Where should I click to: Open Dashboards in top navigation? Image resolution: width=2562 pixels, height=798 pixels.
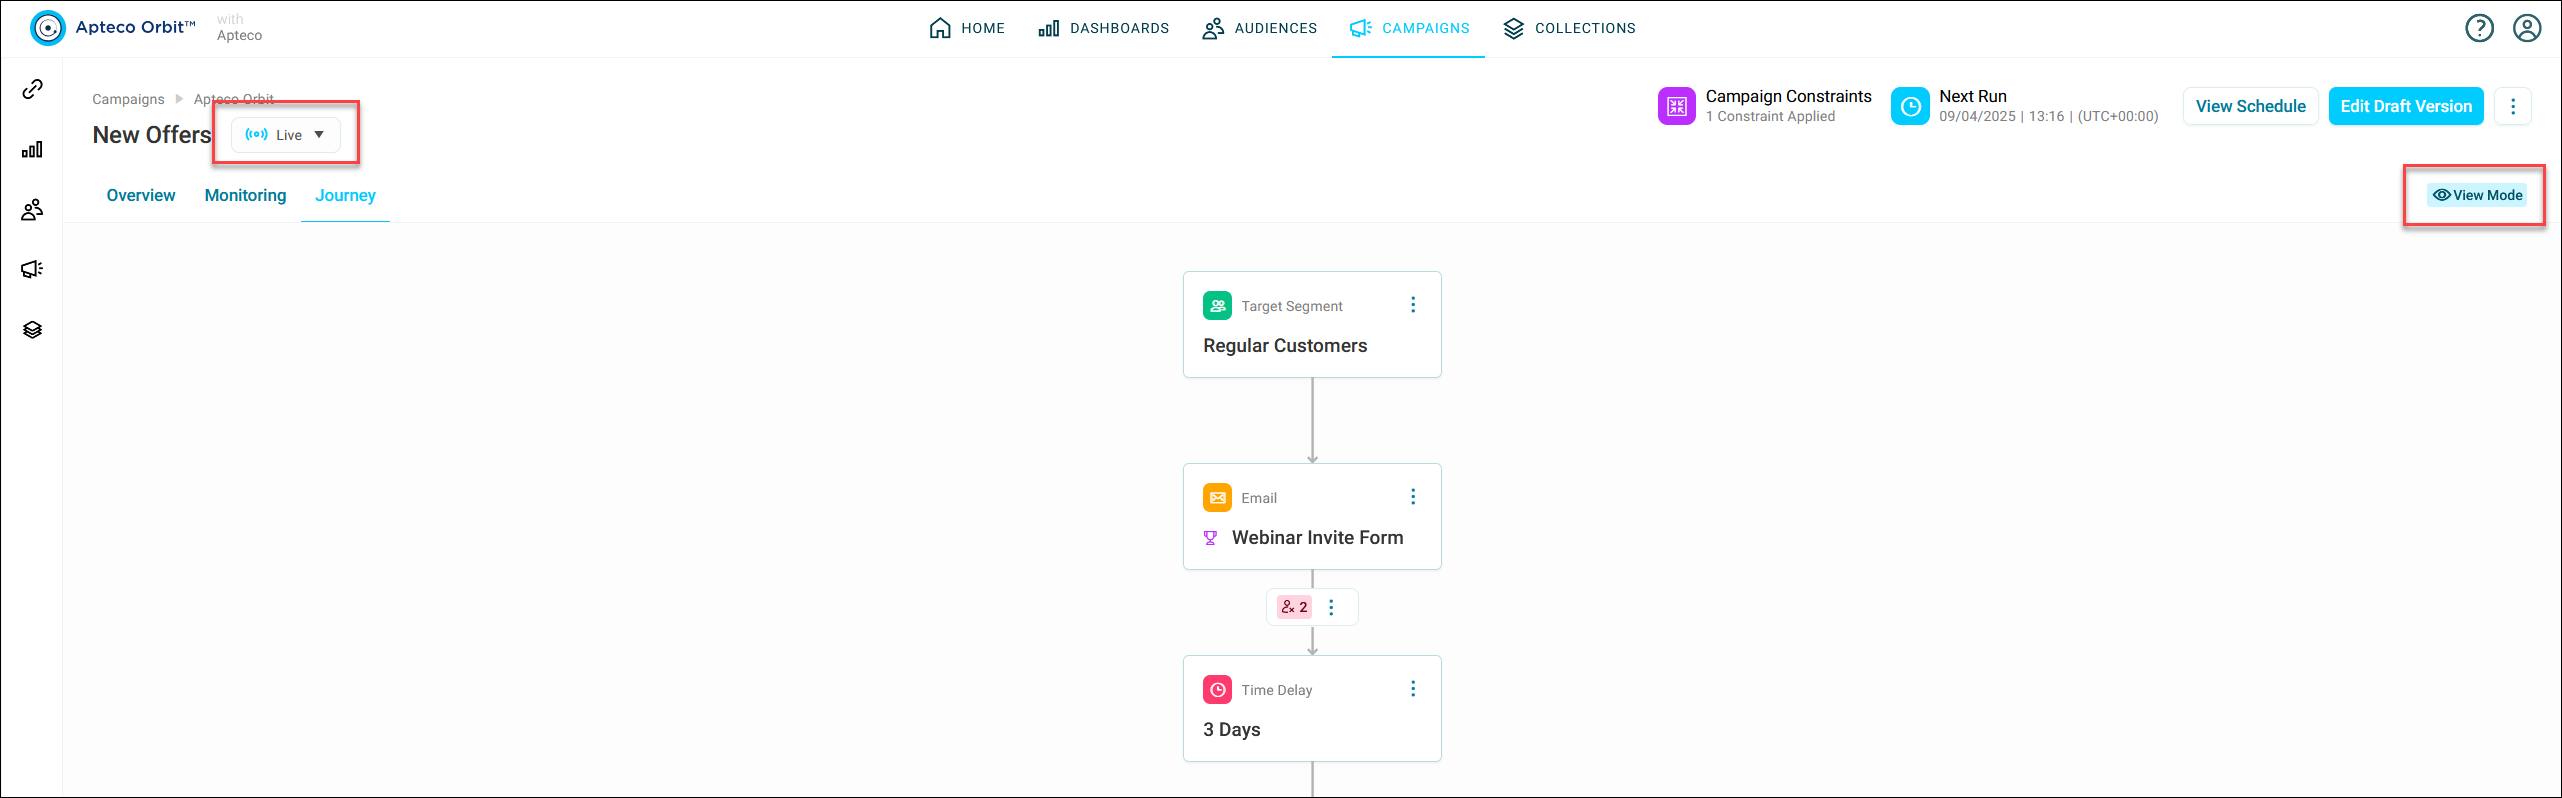[1104, 28]
